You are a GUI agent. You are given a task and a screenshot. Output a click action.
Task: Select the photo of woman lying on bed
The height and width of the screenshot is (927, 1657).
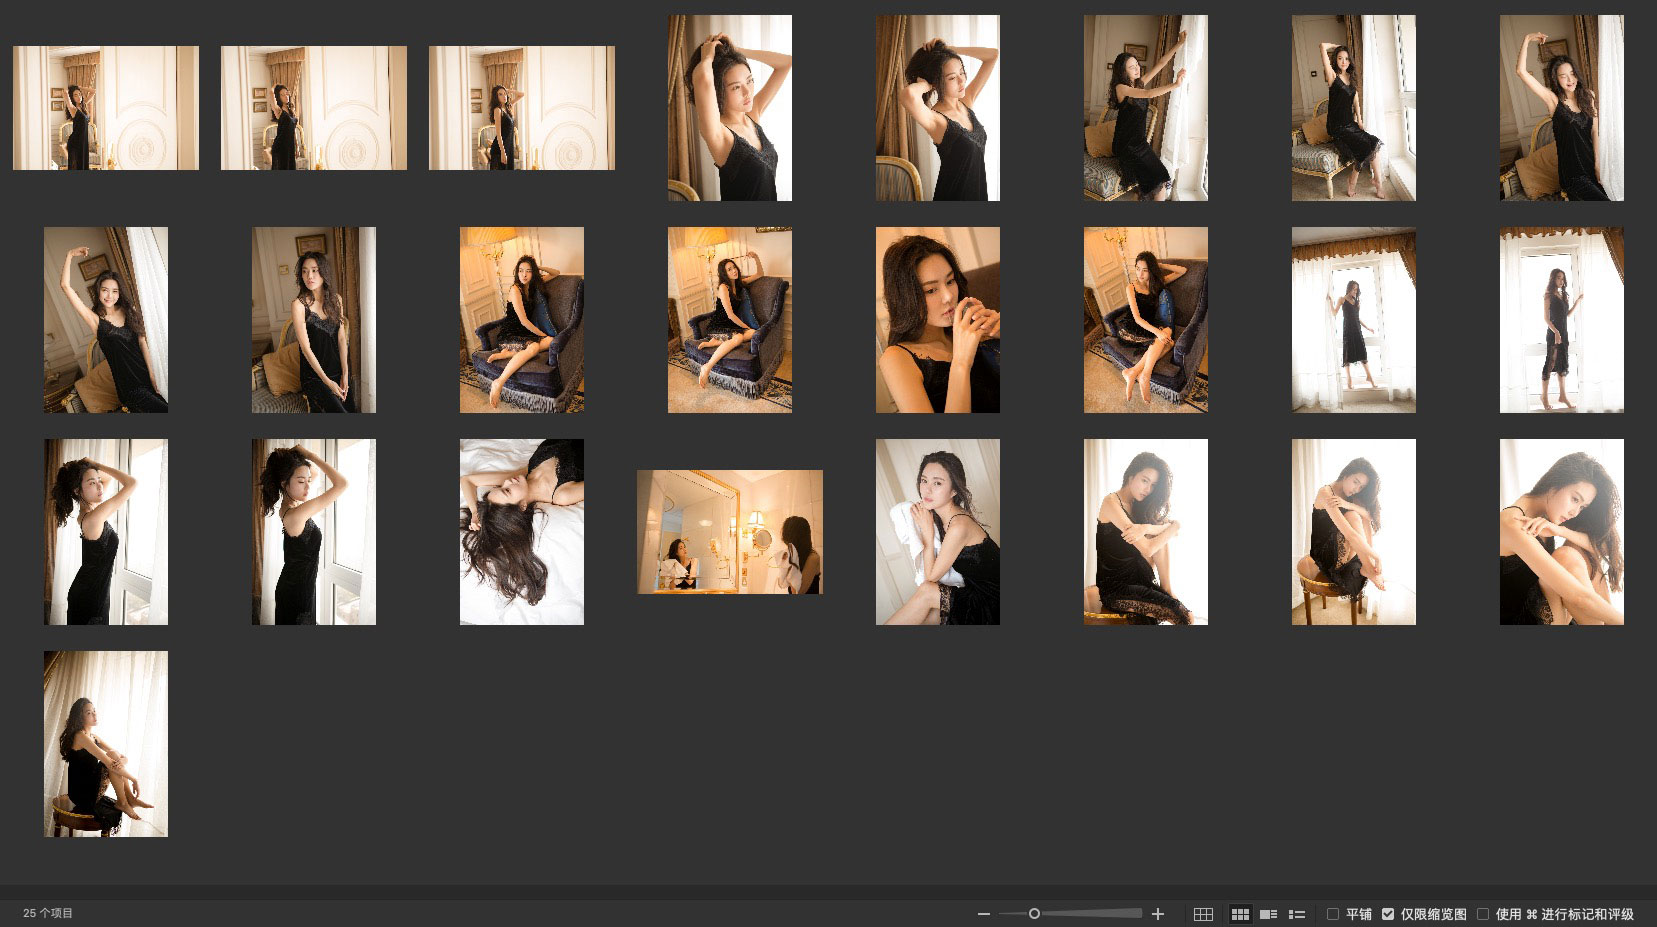(522, 532)
